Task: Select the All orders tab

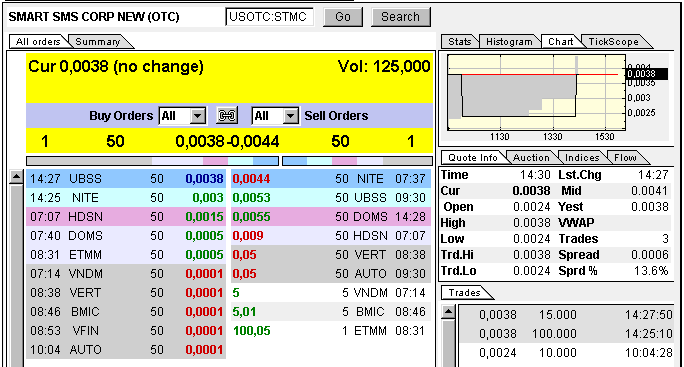Action: (x=38, y=41)
